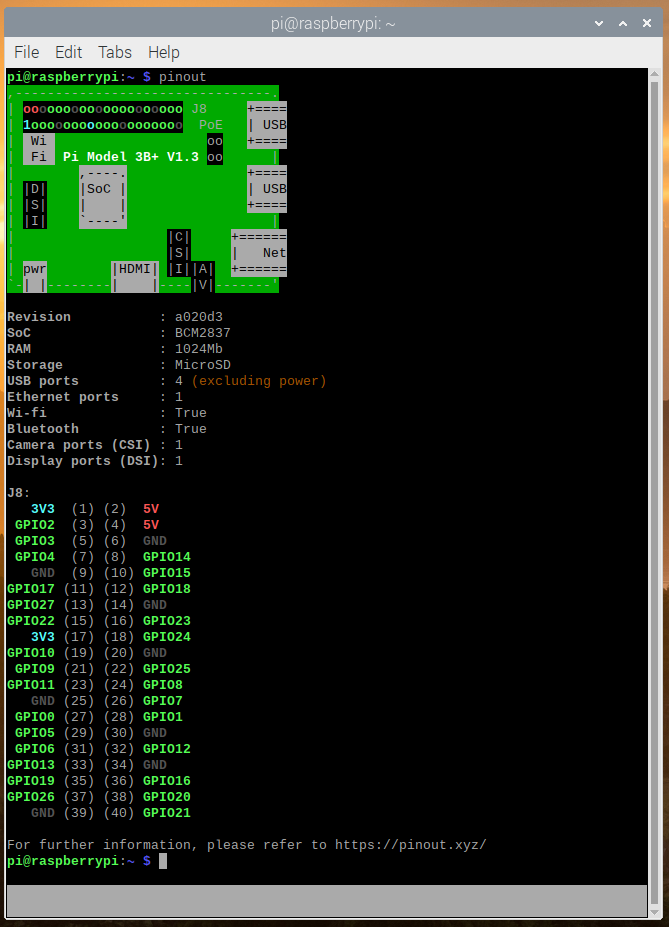669x927 pixels.
Task: Click the SoC value 'BCM2837'
Action: coord(203,333)
